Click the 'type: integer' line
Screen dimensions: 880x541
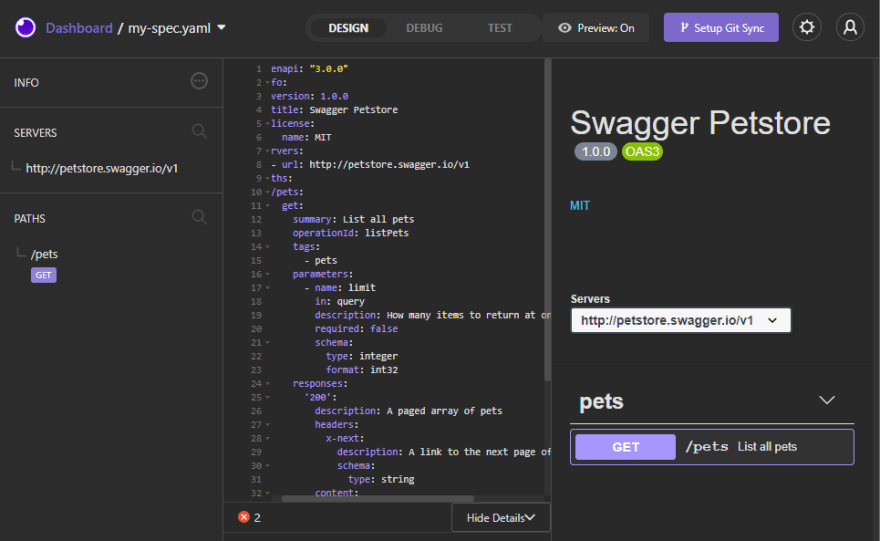(361, 356)
